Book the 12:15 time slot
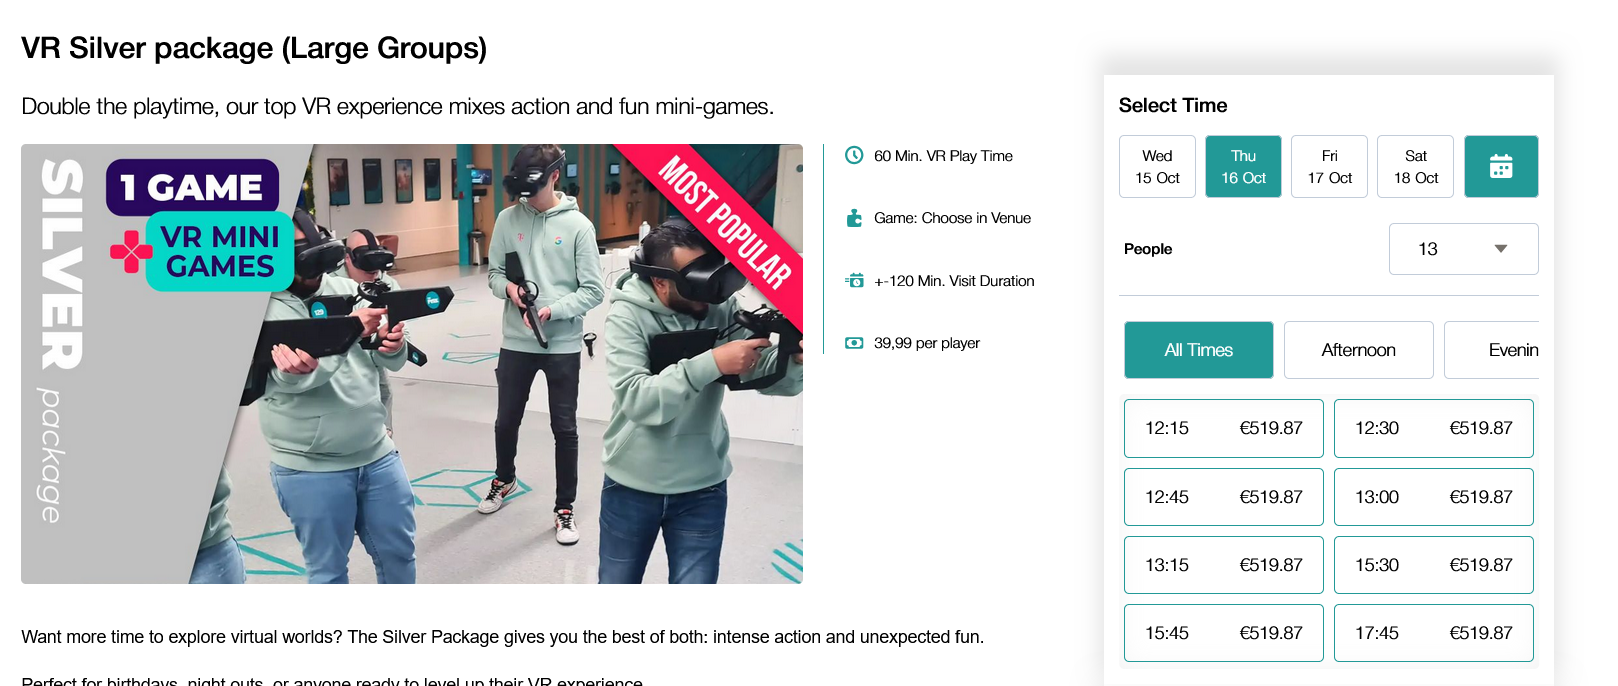 [1224, 428]
